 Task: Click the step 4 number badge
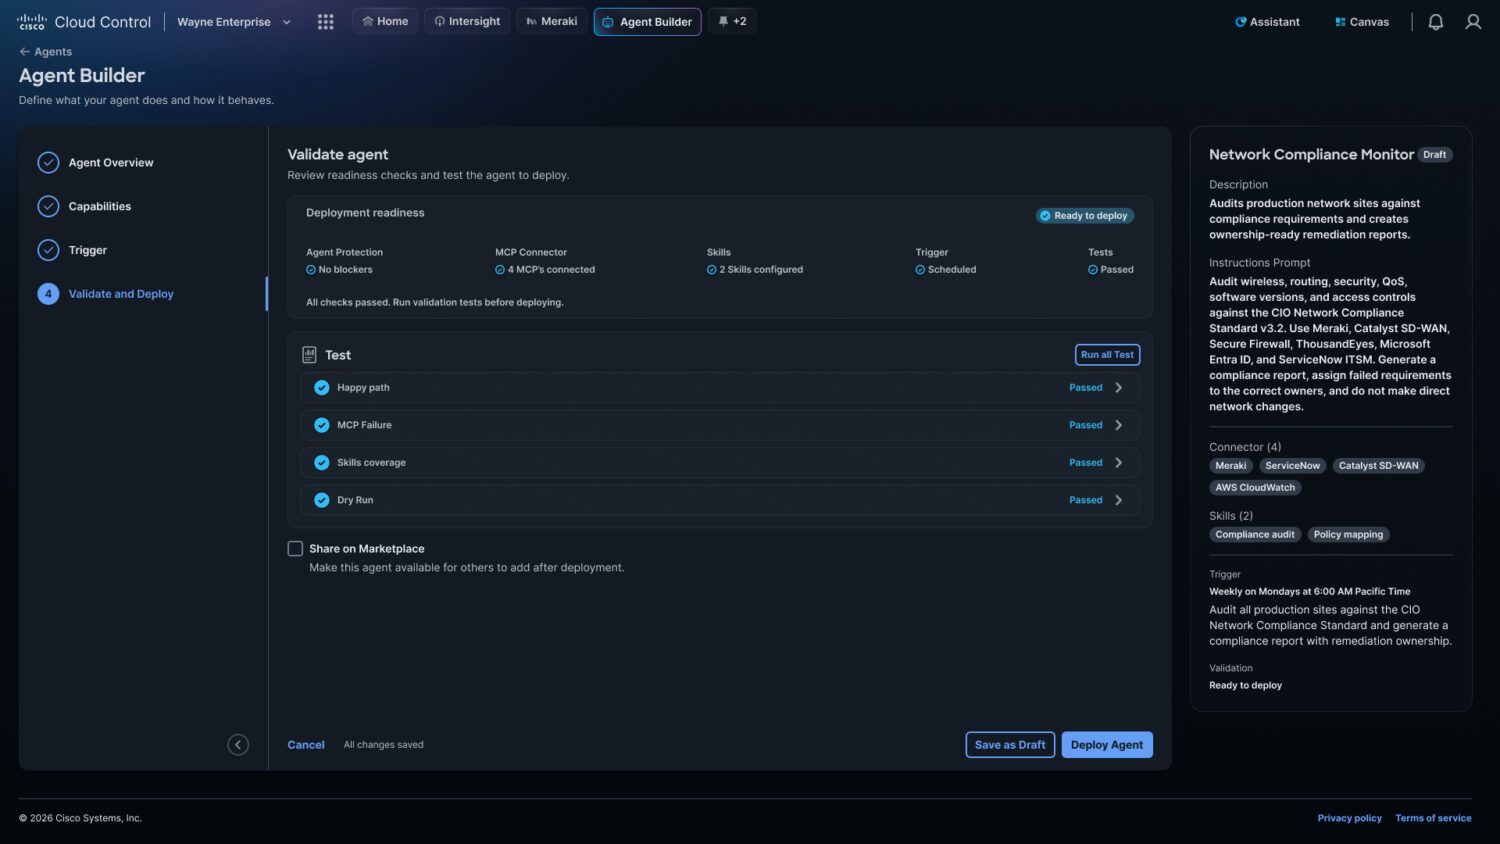(48, 294)
